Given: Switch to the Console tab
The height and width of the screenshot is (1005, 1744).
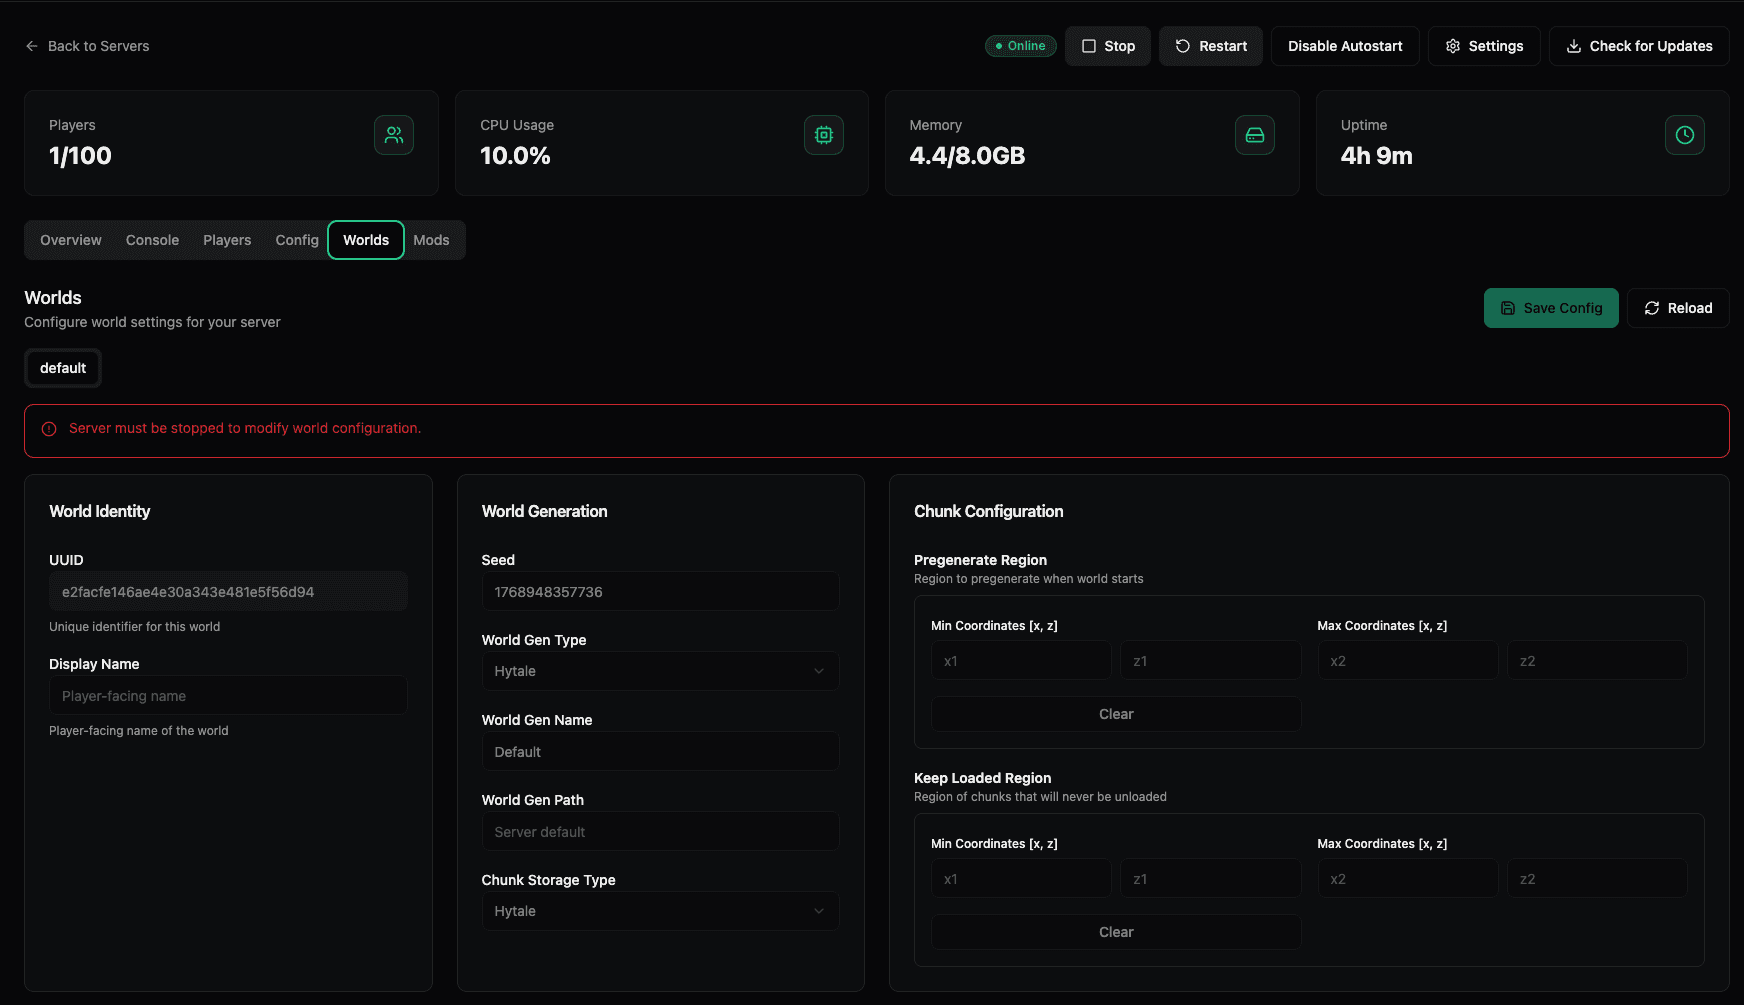Looking at the screenshot, I should coord(152,240).
